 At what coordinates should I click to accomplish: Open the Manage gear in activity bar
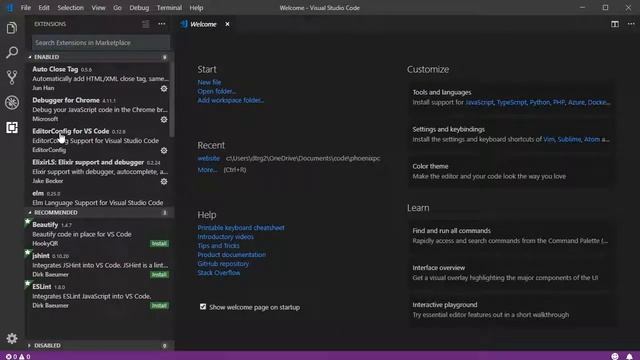(x=12, y=338)
